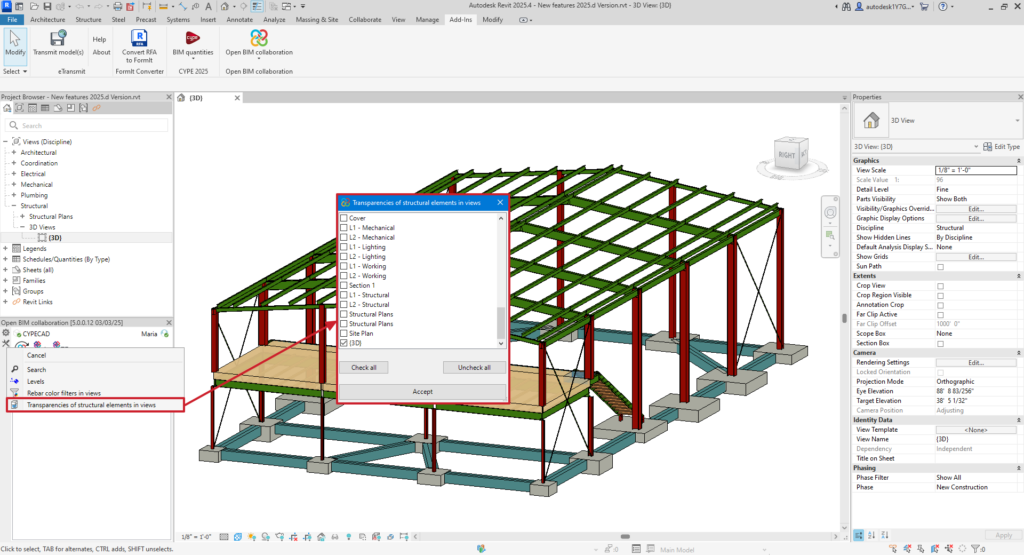Expand the Electrical tree node
Image resolution: width=1024 pixels, height=555 pixels.
pos(14,174)
